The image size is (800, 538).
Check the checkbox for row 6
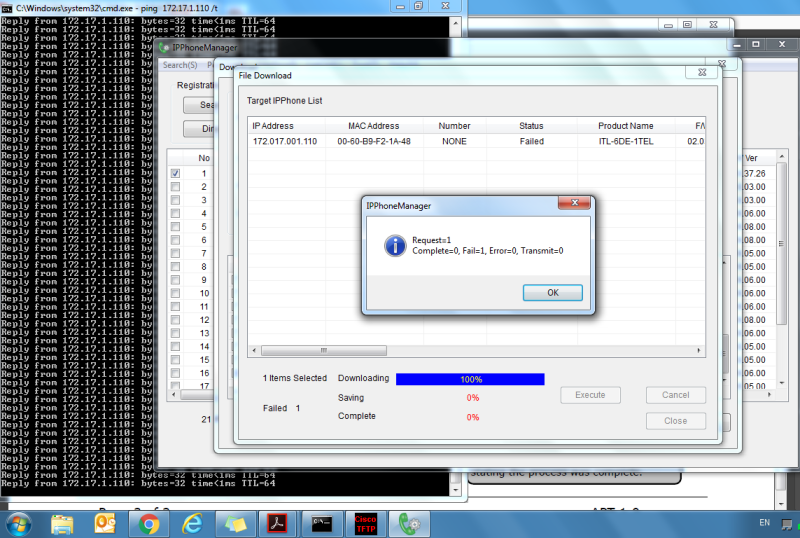pyautogui.click(x=175, y=240)
